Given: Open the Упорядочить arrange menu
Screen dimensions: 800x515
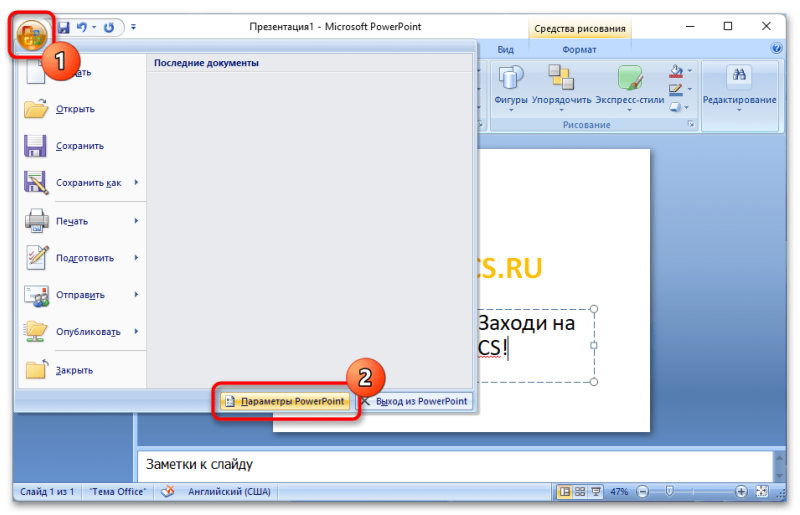Looking at the screenshot, I should (x=561, y=87).
